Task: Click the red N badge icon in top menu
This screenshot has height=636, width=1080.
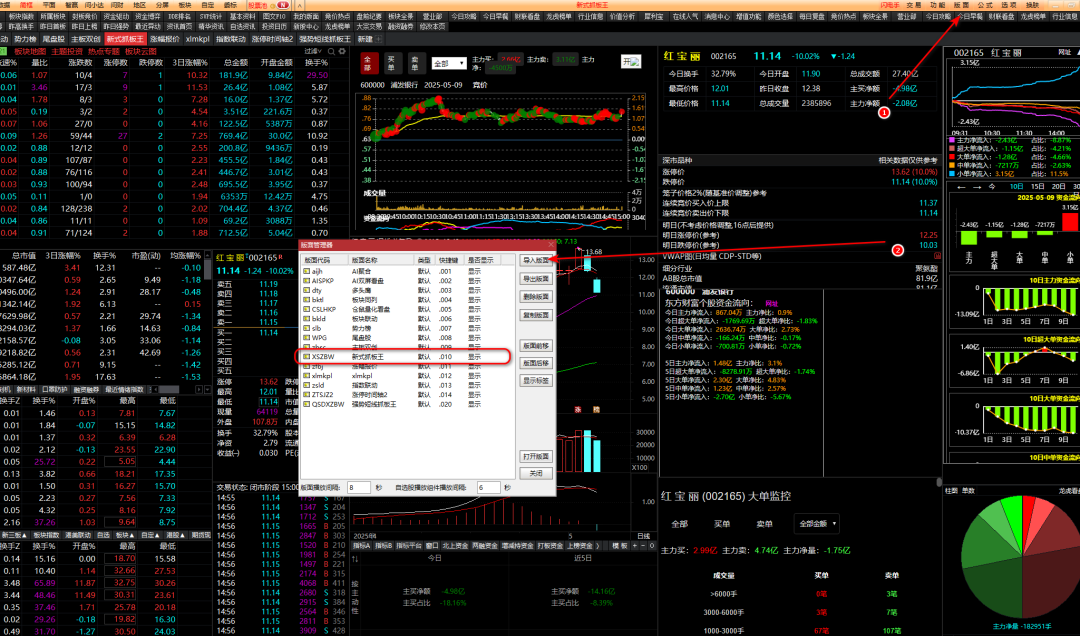Action: click(282, 5)
